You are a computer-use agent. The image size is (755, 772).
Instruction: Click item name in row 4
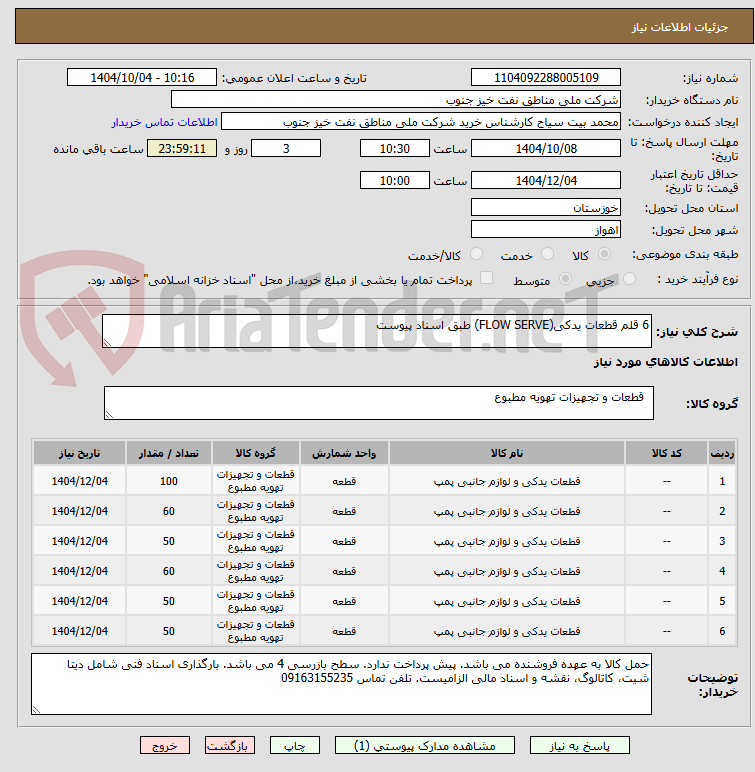click(507, 571)
